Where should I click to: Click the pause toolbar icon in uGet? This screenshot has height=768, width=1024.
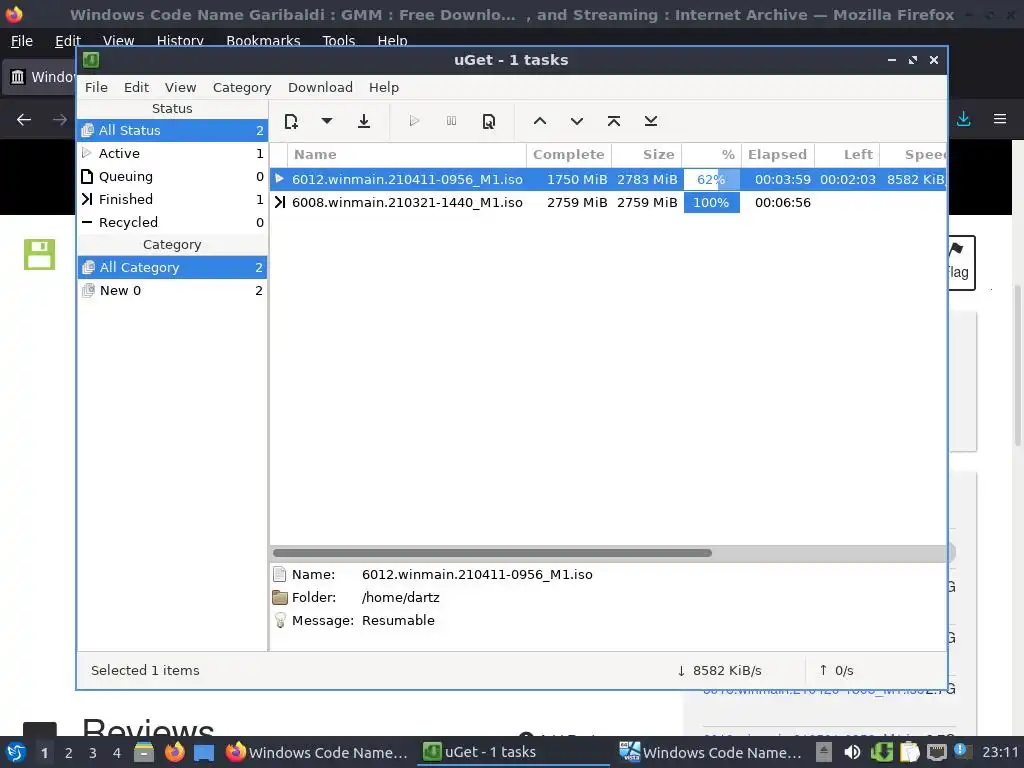(x=451, y=121)
